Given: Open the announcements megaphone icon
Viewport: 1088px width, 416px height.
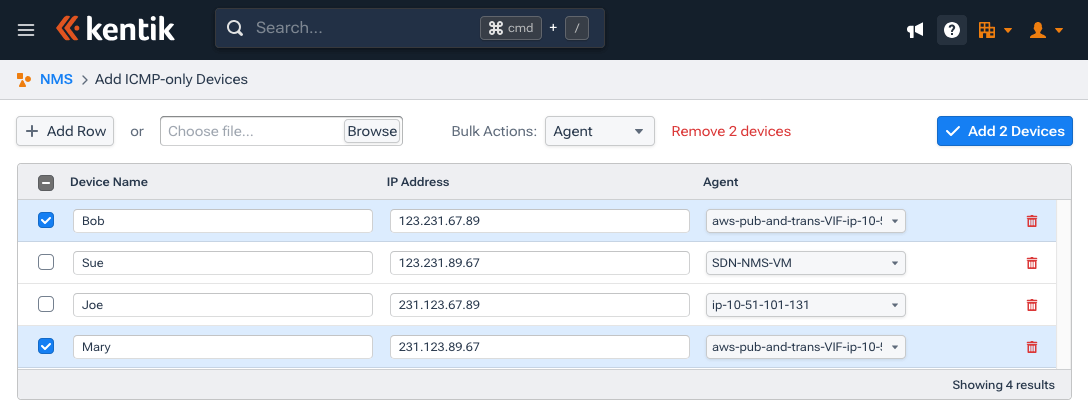Looking at the screenshot, I should tap(915, 30).
